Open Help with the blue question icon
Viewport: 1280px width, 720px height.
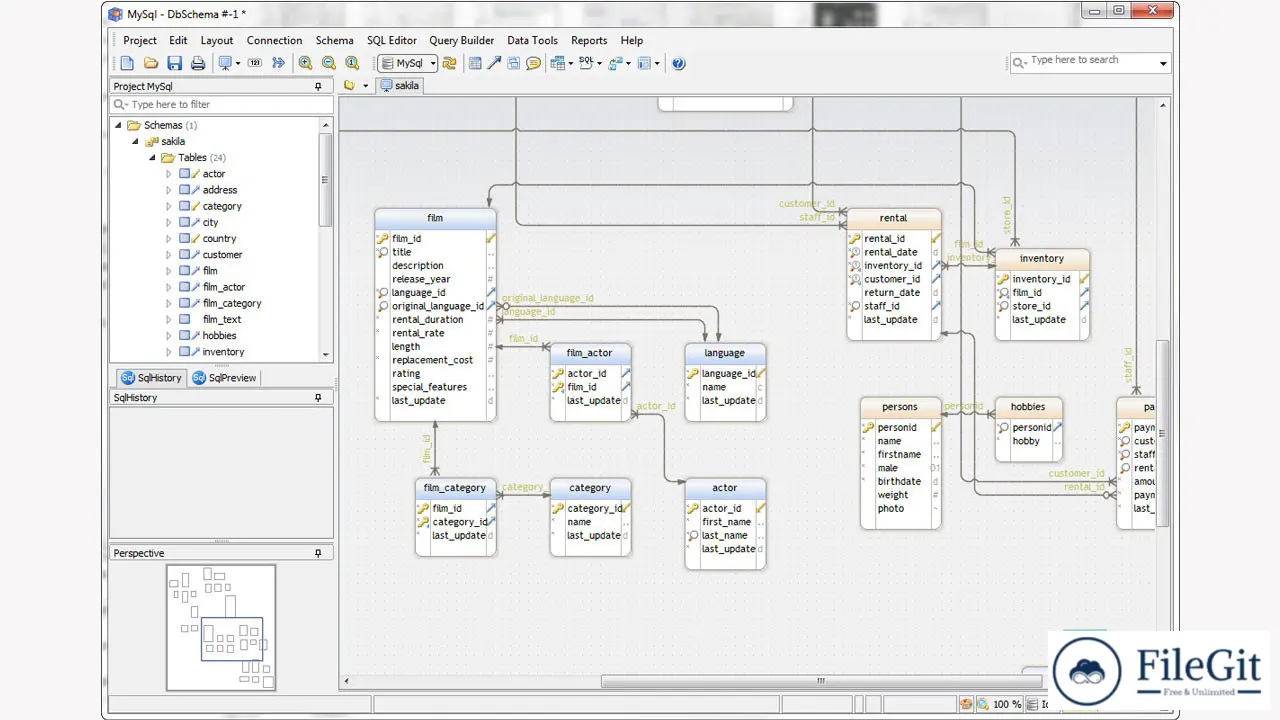coord(679,63)
